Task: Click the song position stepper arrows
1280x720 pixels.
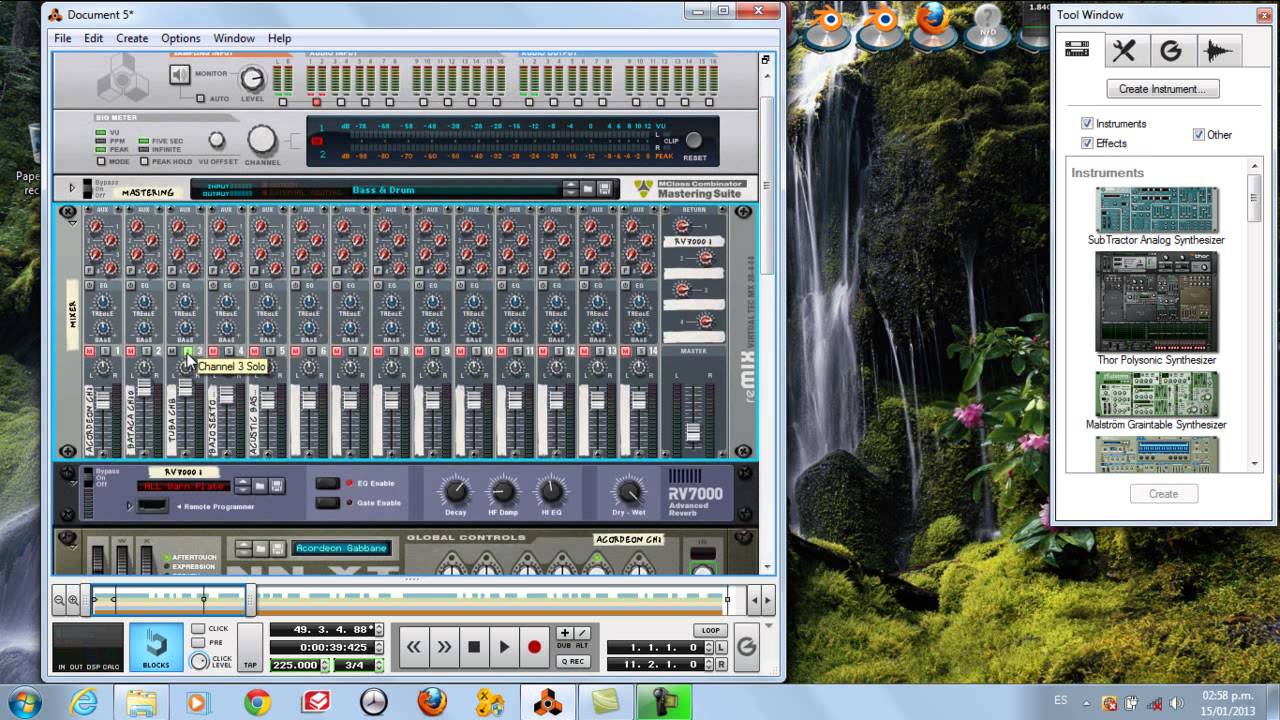Action: [x=380, y=629]
